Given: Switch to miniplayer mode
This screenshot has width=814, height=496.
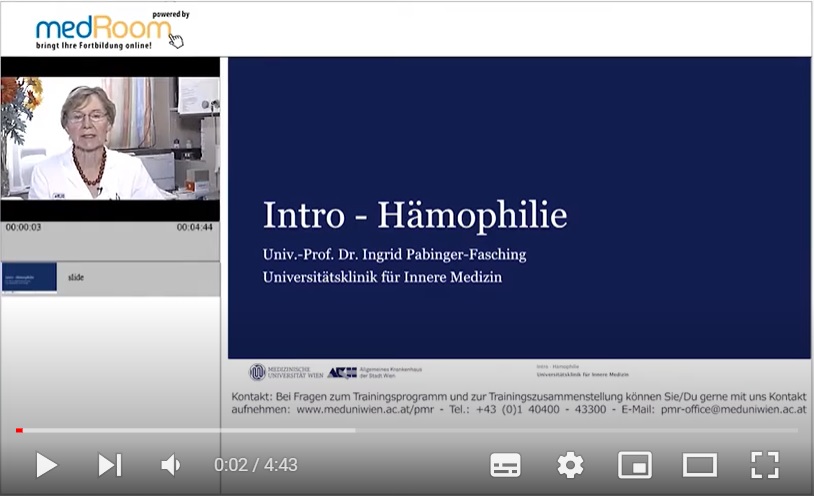Looking at the screenshot, I should coord(635,464).
